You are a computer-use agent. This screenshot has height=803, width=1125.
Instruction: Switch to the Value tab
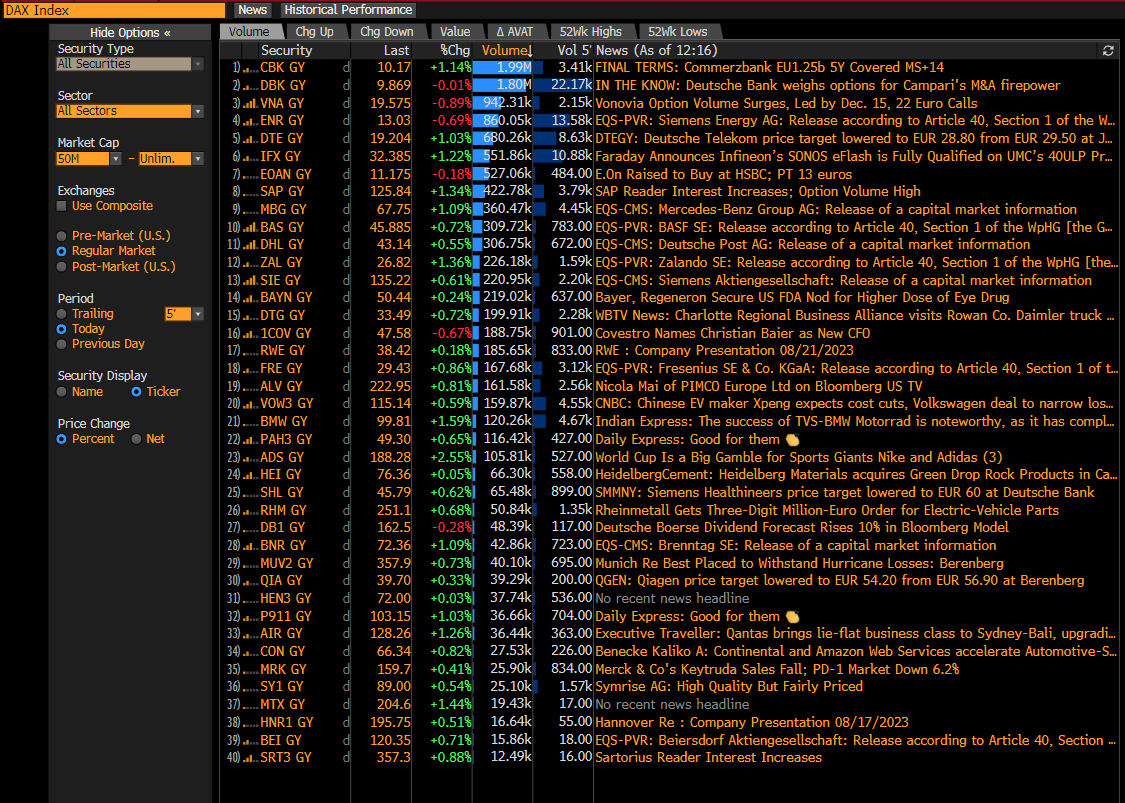pyautogui.click(x=455, y=32)
